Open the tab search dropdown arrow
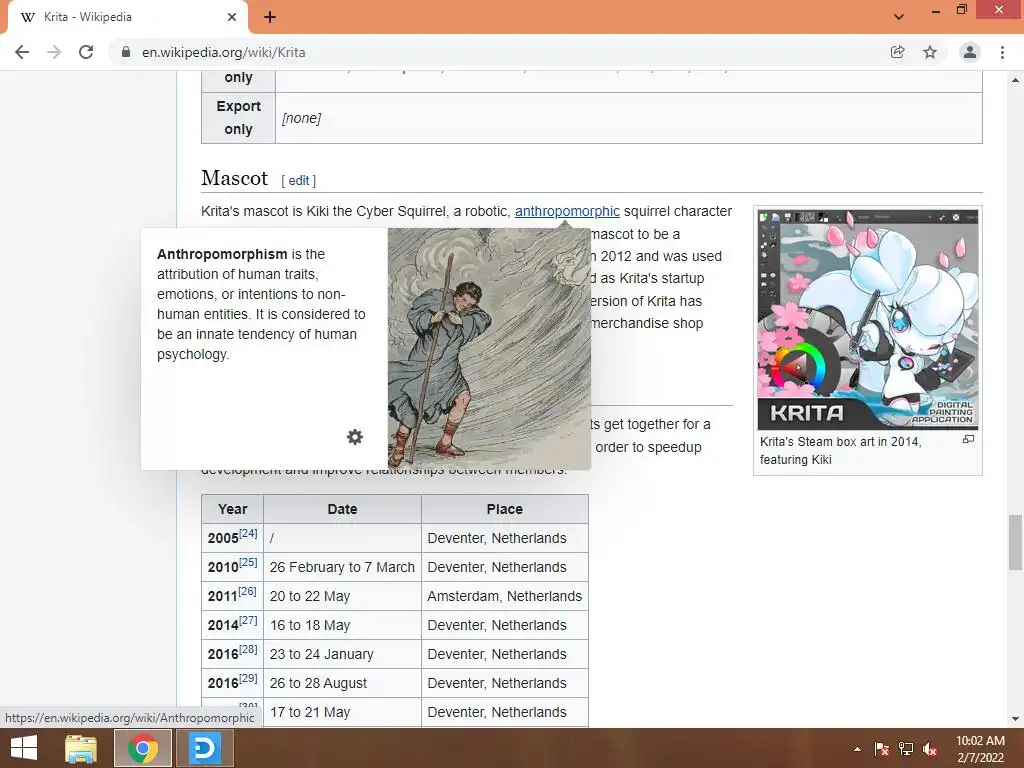 click(899, 17)
